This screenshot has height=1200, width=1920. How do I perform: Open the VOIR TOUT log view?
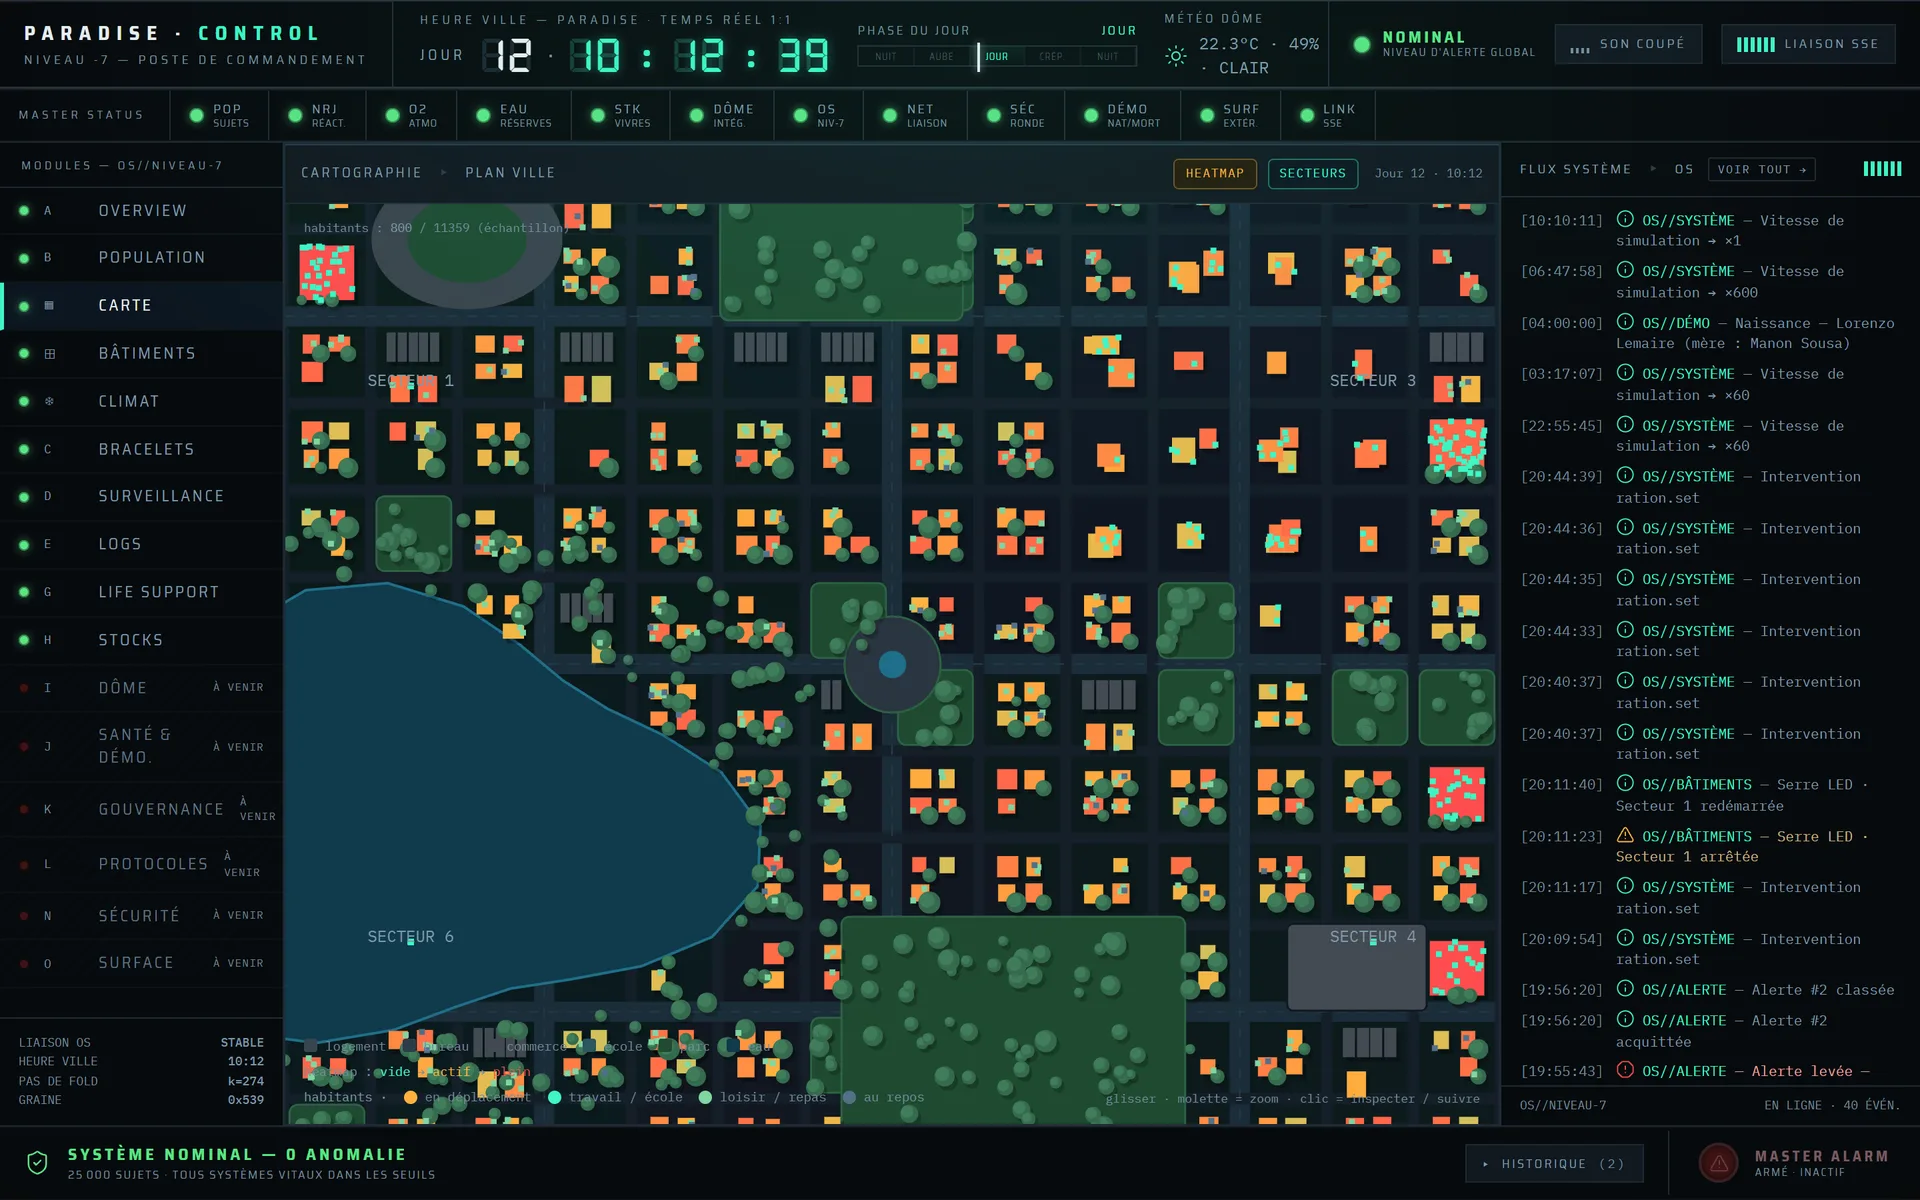(1761, 169)
